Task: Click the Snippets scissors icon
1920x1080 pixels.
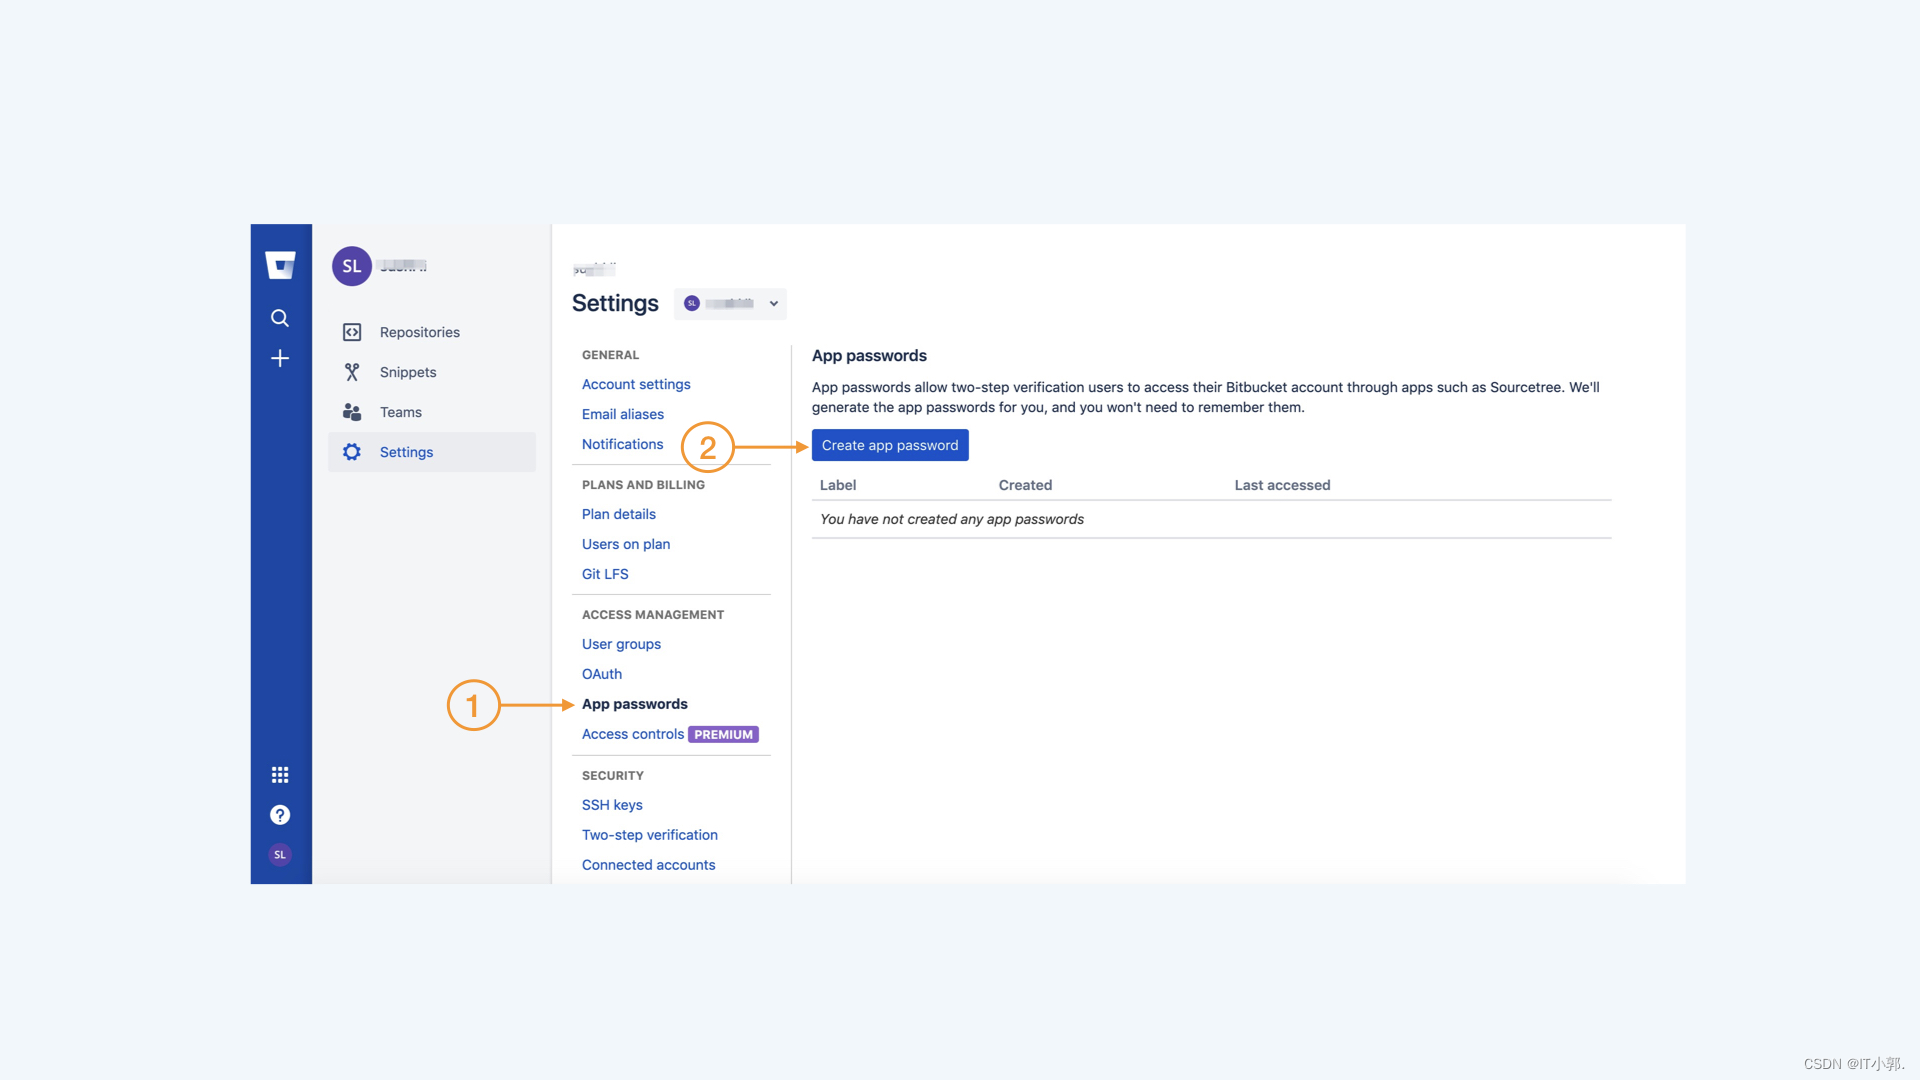Action: [x=353, y=372]
